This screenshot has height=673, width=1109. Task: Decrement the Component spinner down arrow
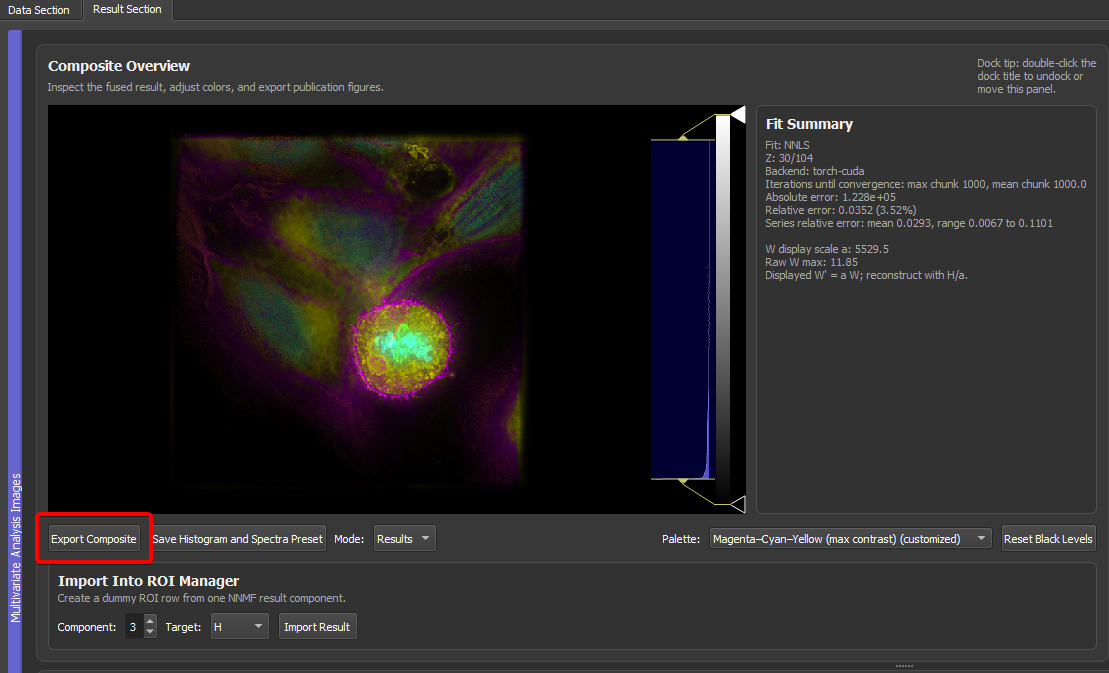(150, 632)
